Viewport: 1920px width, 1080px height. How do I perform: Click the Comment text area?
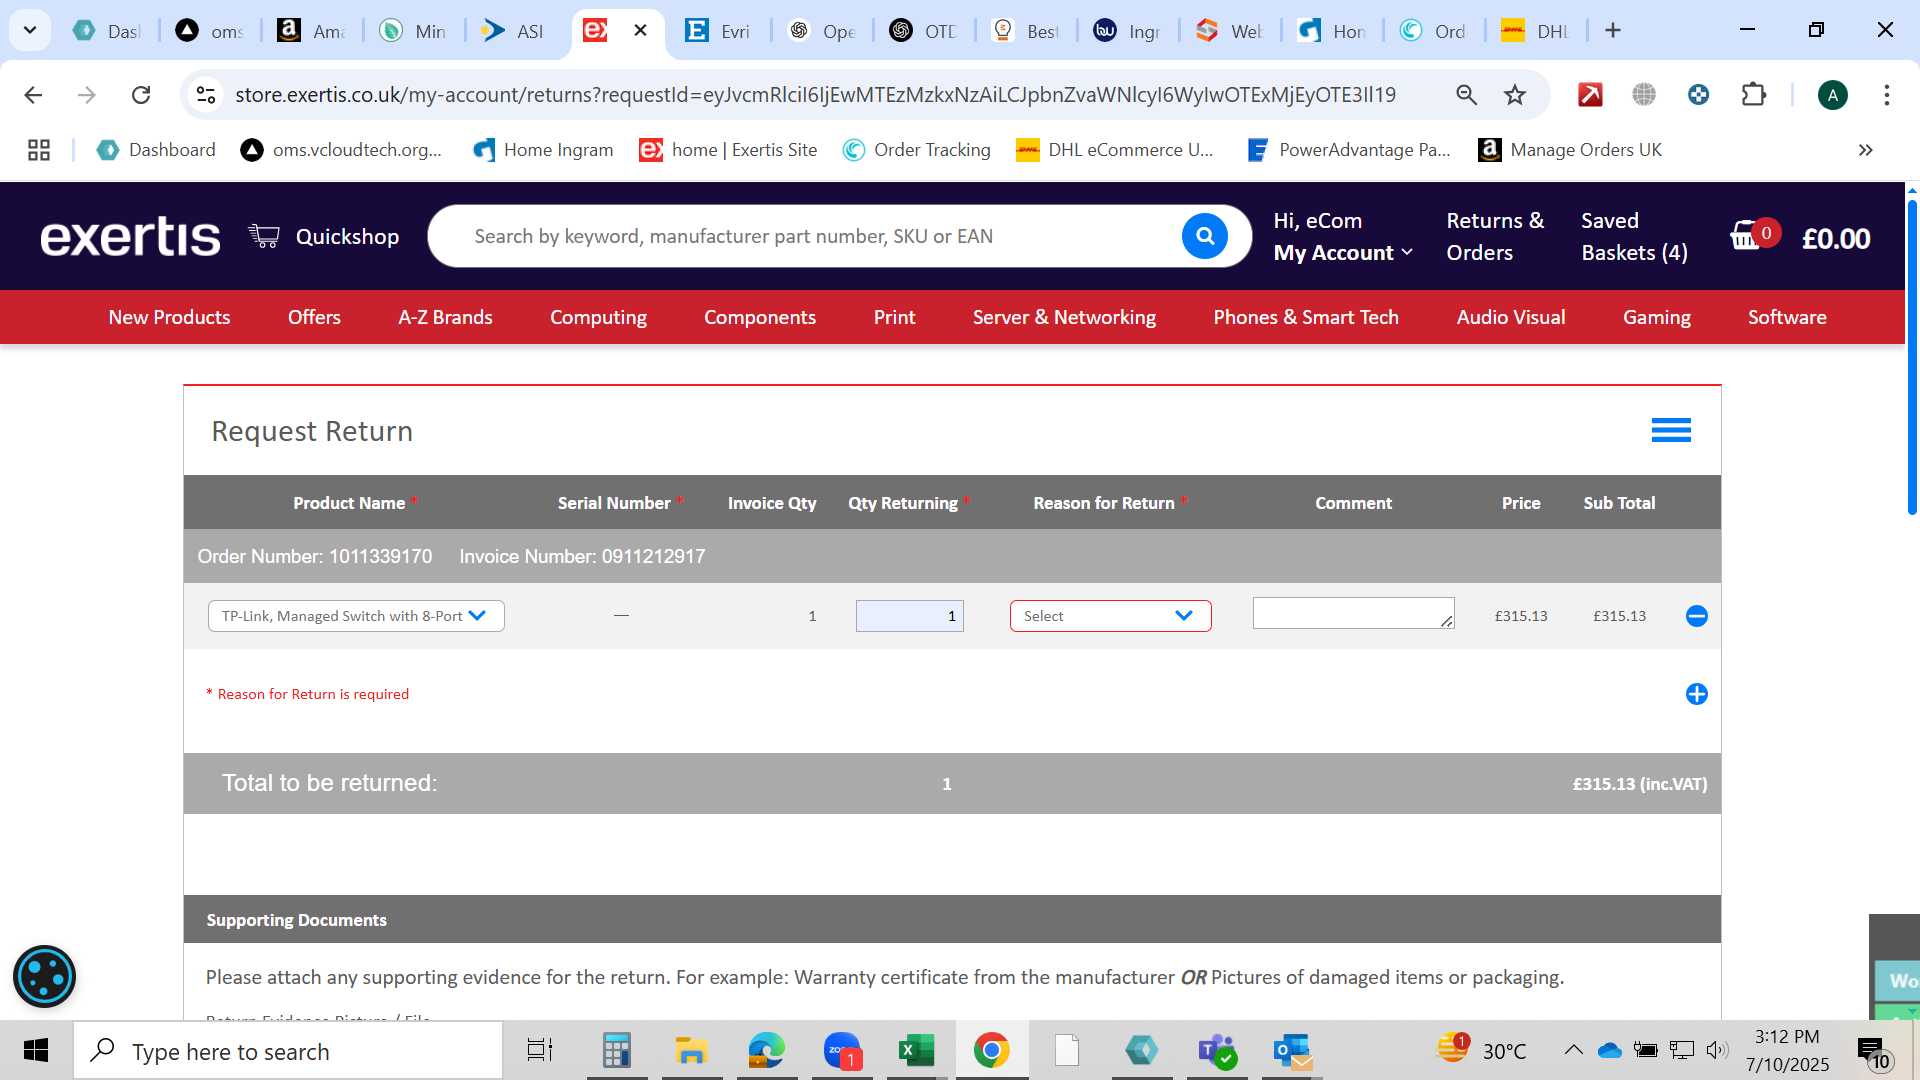point(1353,613)
